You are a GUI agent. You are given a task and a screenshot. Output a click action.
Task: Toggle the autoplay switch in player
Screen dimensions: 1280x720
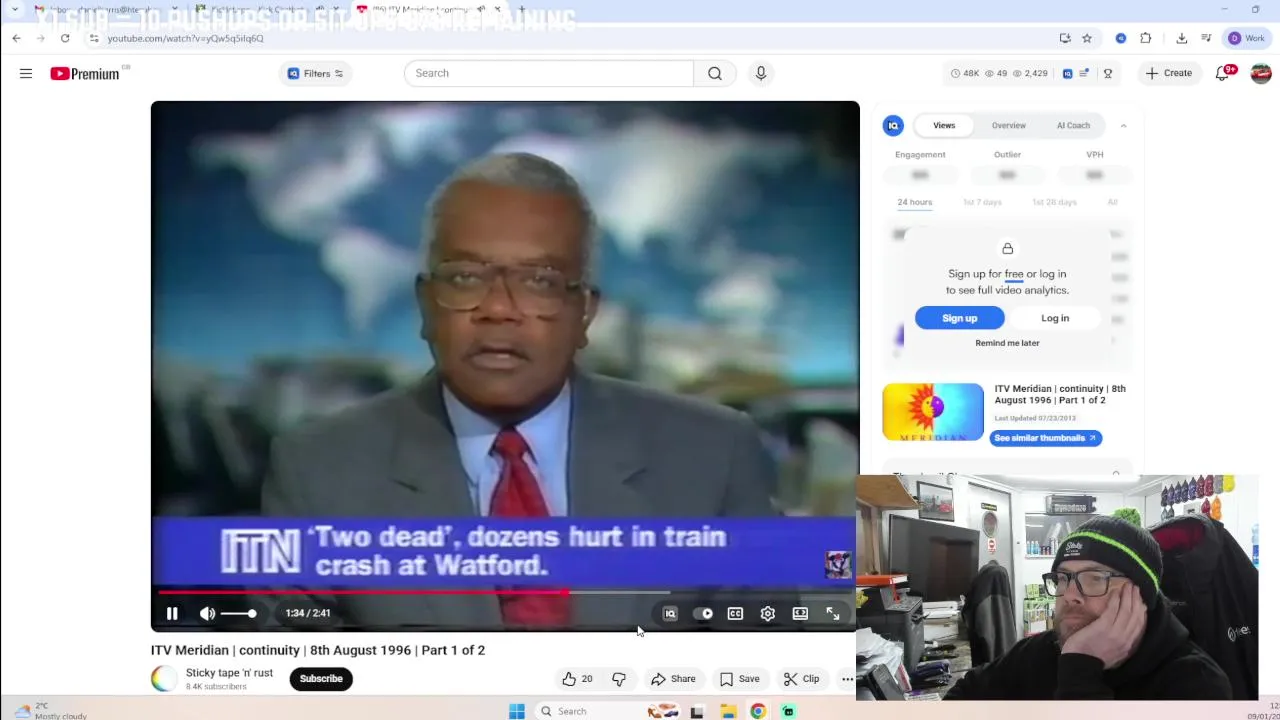click(x=703, y=614)
